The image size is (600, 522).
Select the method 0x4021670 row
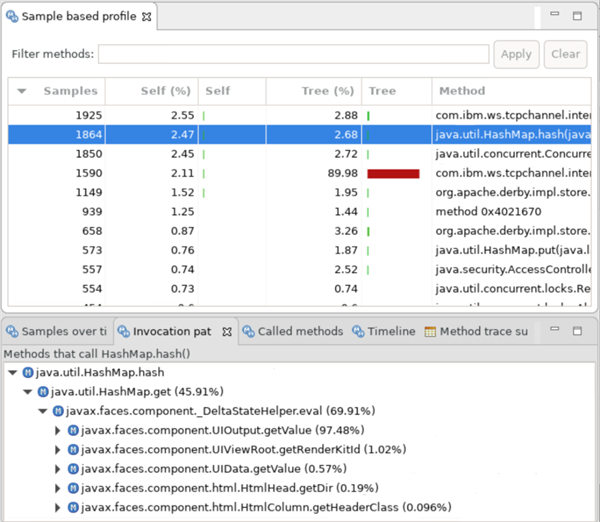300,212
